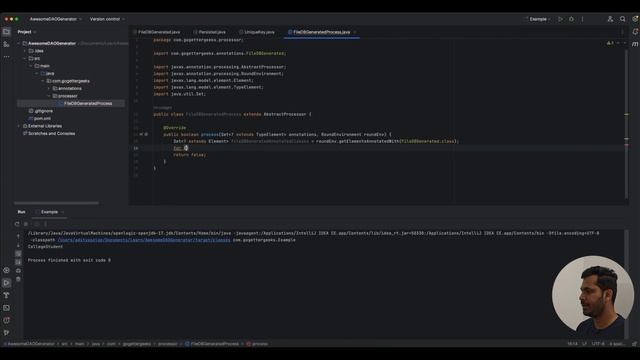
Task: Open the Git tool window icon
Action: tap(7, 333)
